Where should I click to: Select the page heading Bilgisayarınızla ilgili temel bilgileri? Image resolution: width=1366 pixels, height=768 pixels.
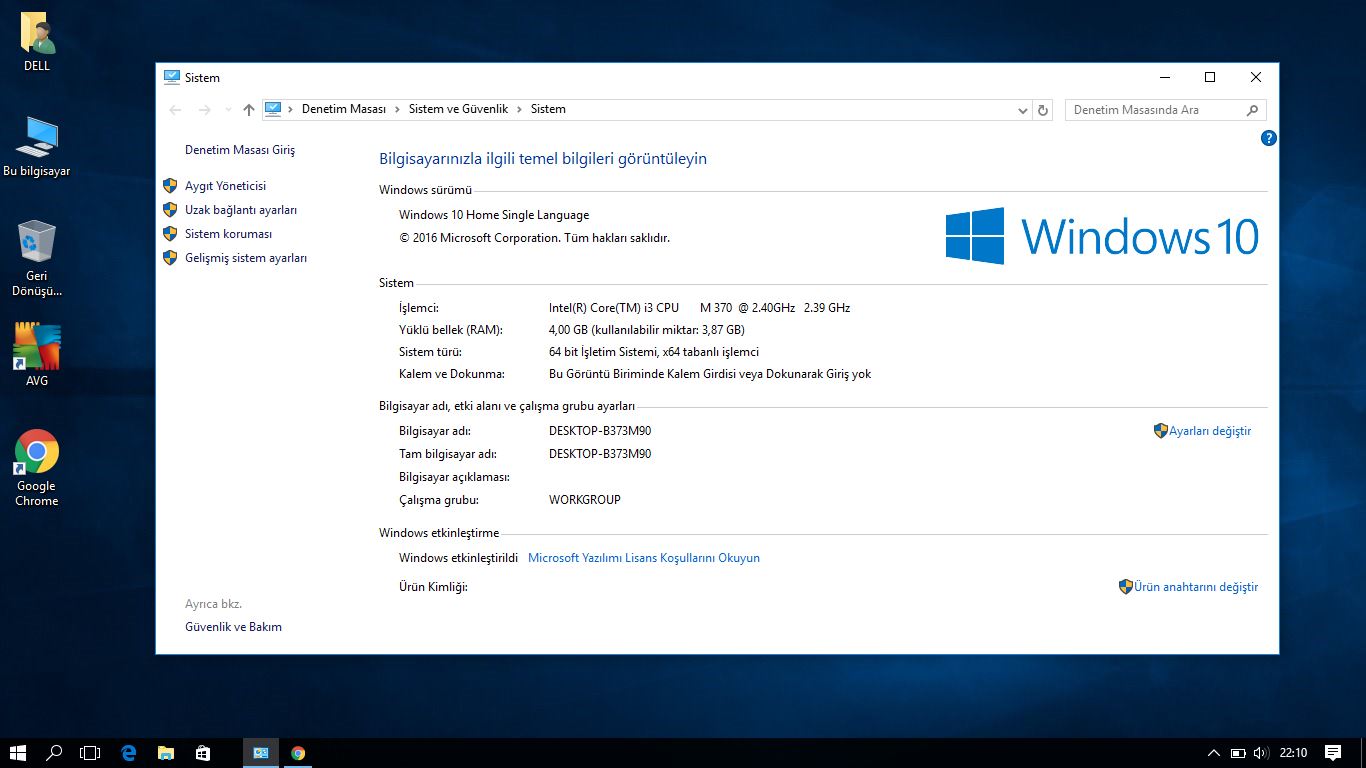click(x=543, y=159)
